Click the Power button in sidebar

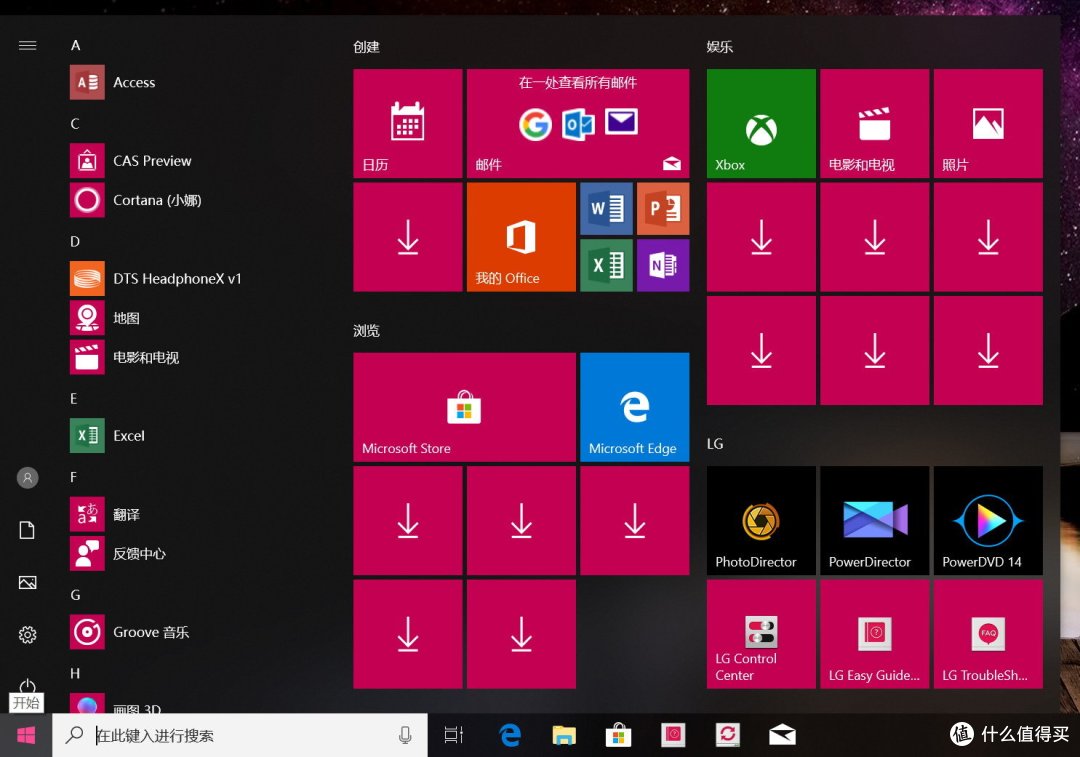[x=28, y=686]
